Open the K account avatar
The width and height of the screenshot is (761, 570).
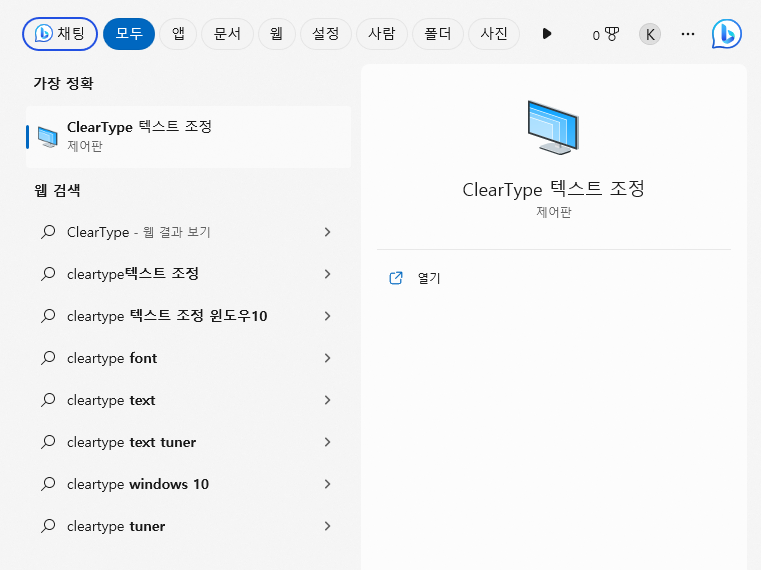650,34
